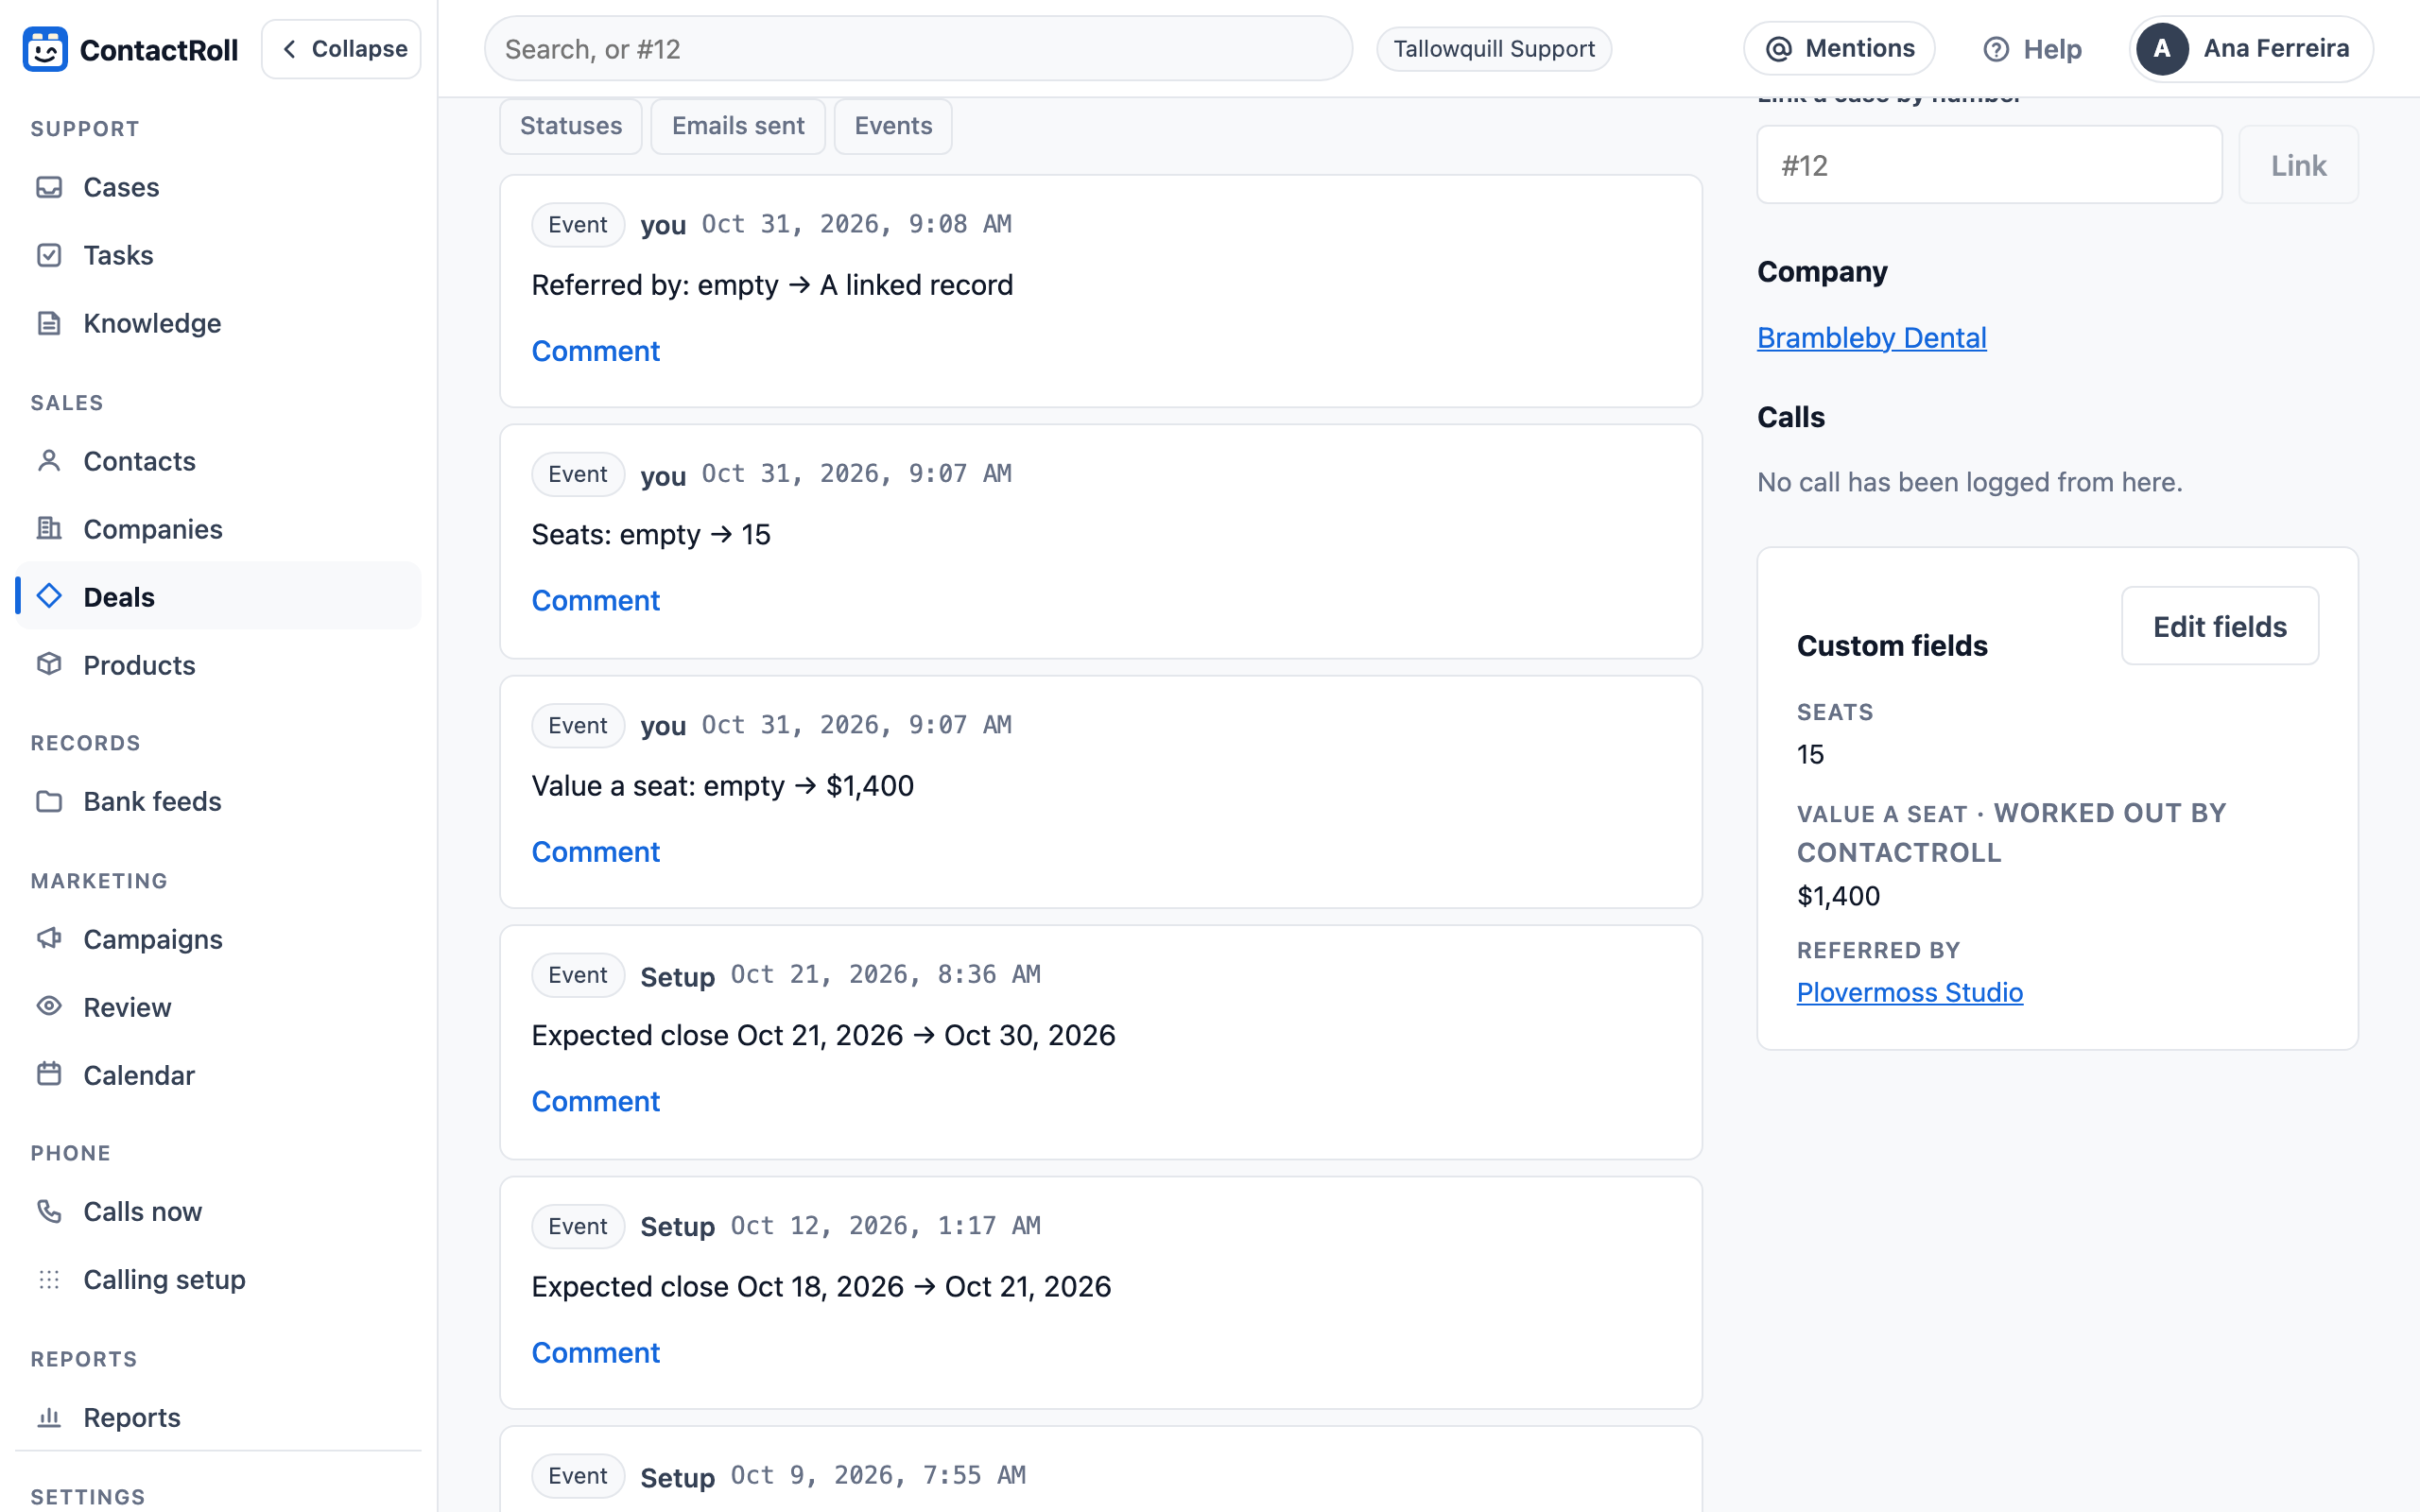This screenshot has width=2420, height=1512.
Task: Open the Ana Ferreira account menu
Action: pos(2250,49)
